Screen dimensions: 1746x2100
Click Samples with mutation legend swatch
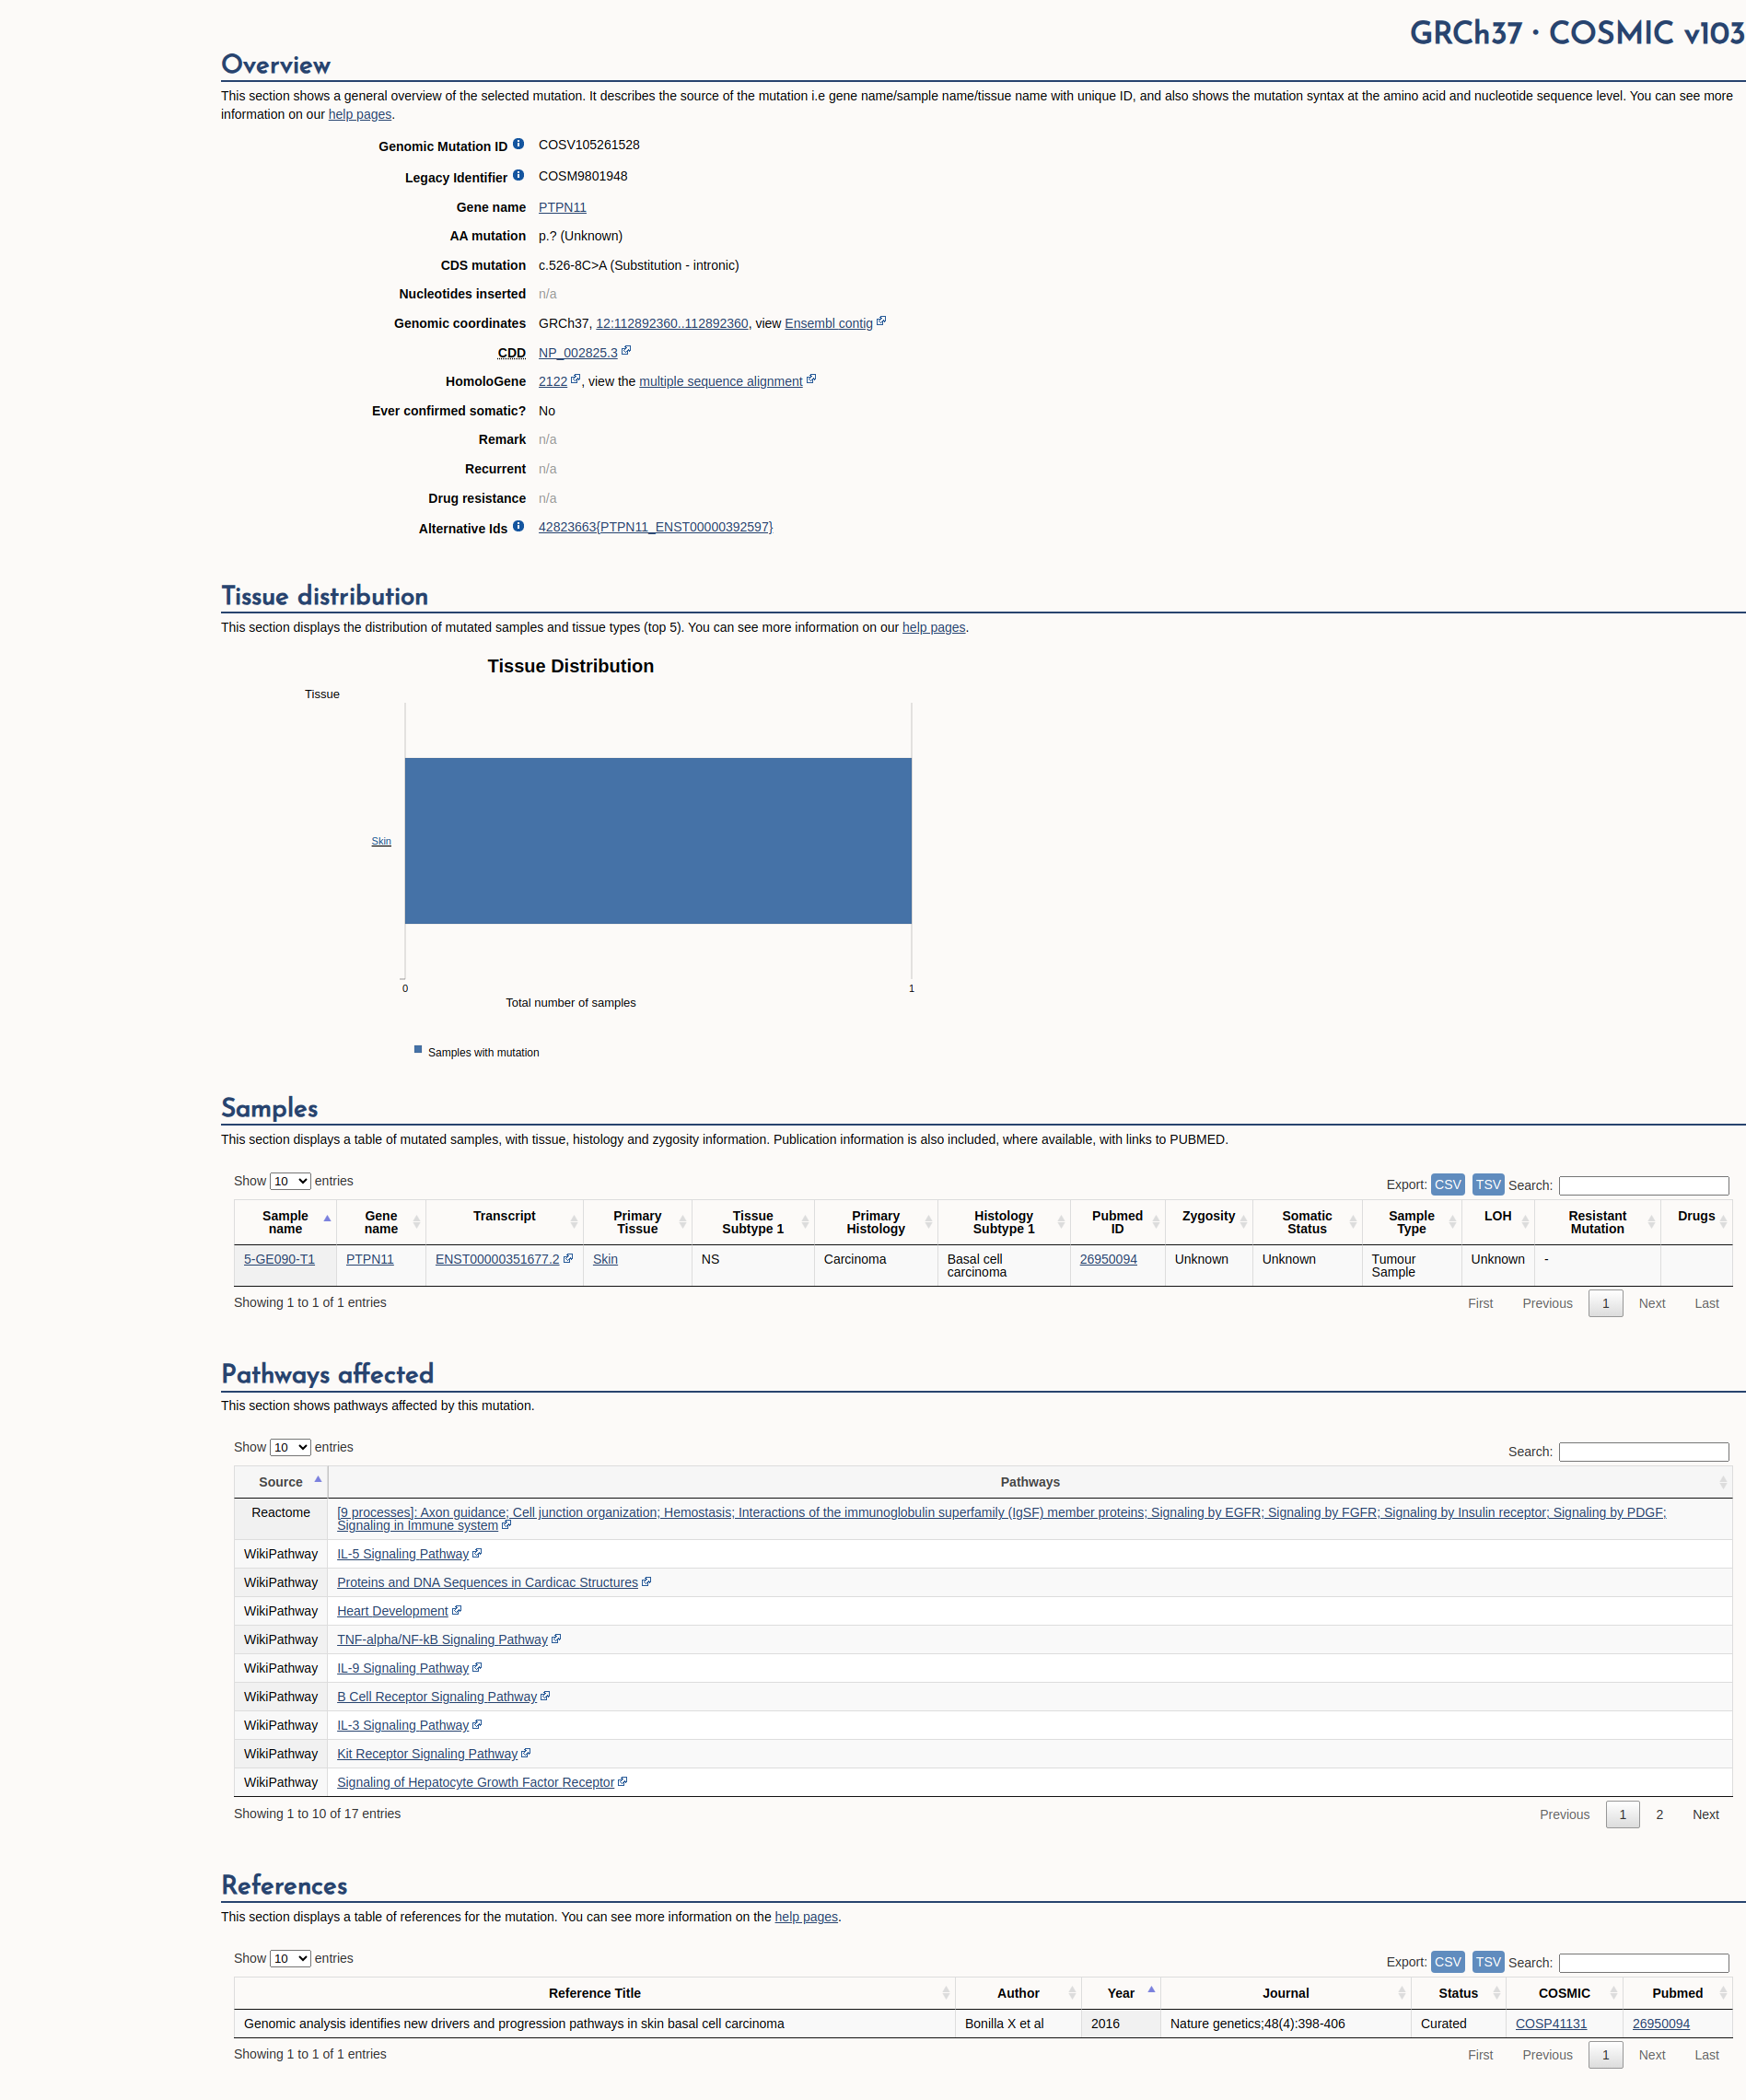click(418, 1049)
